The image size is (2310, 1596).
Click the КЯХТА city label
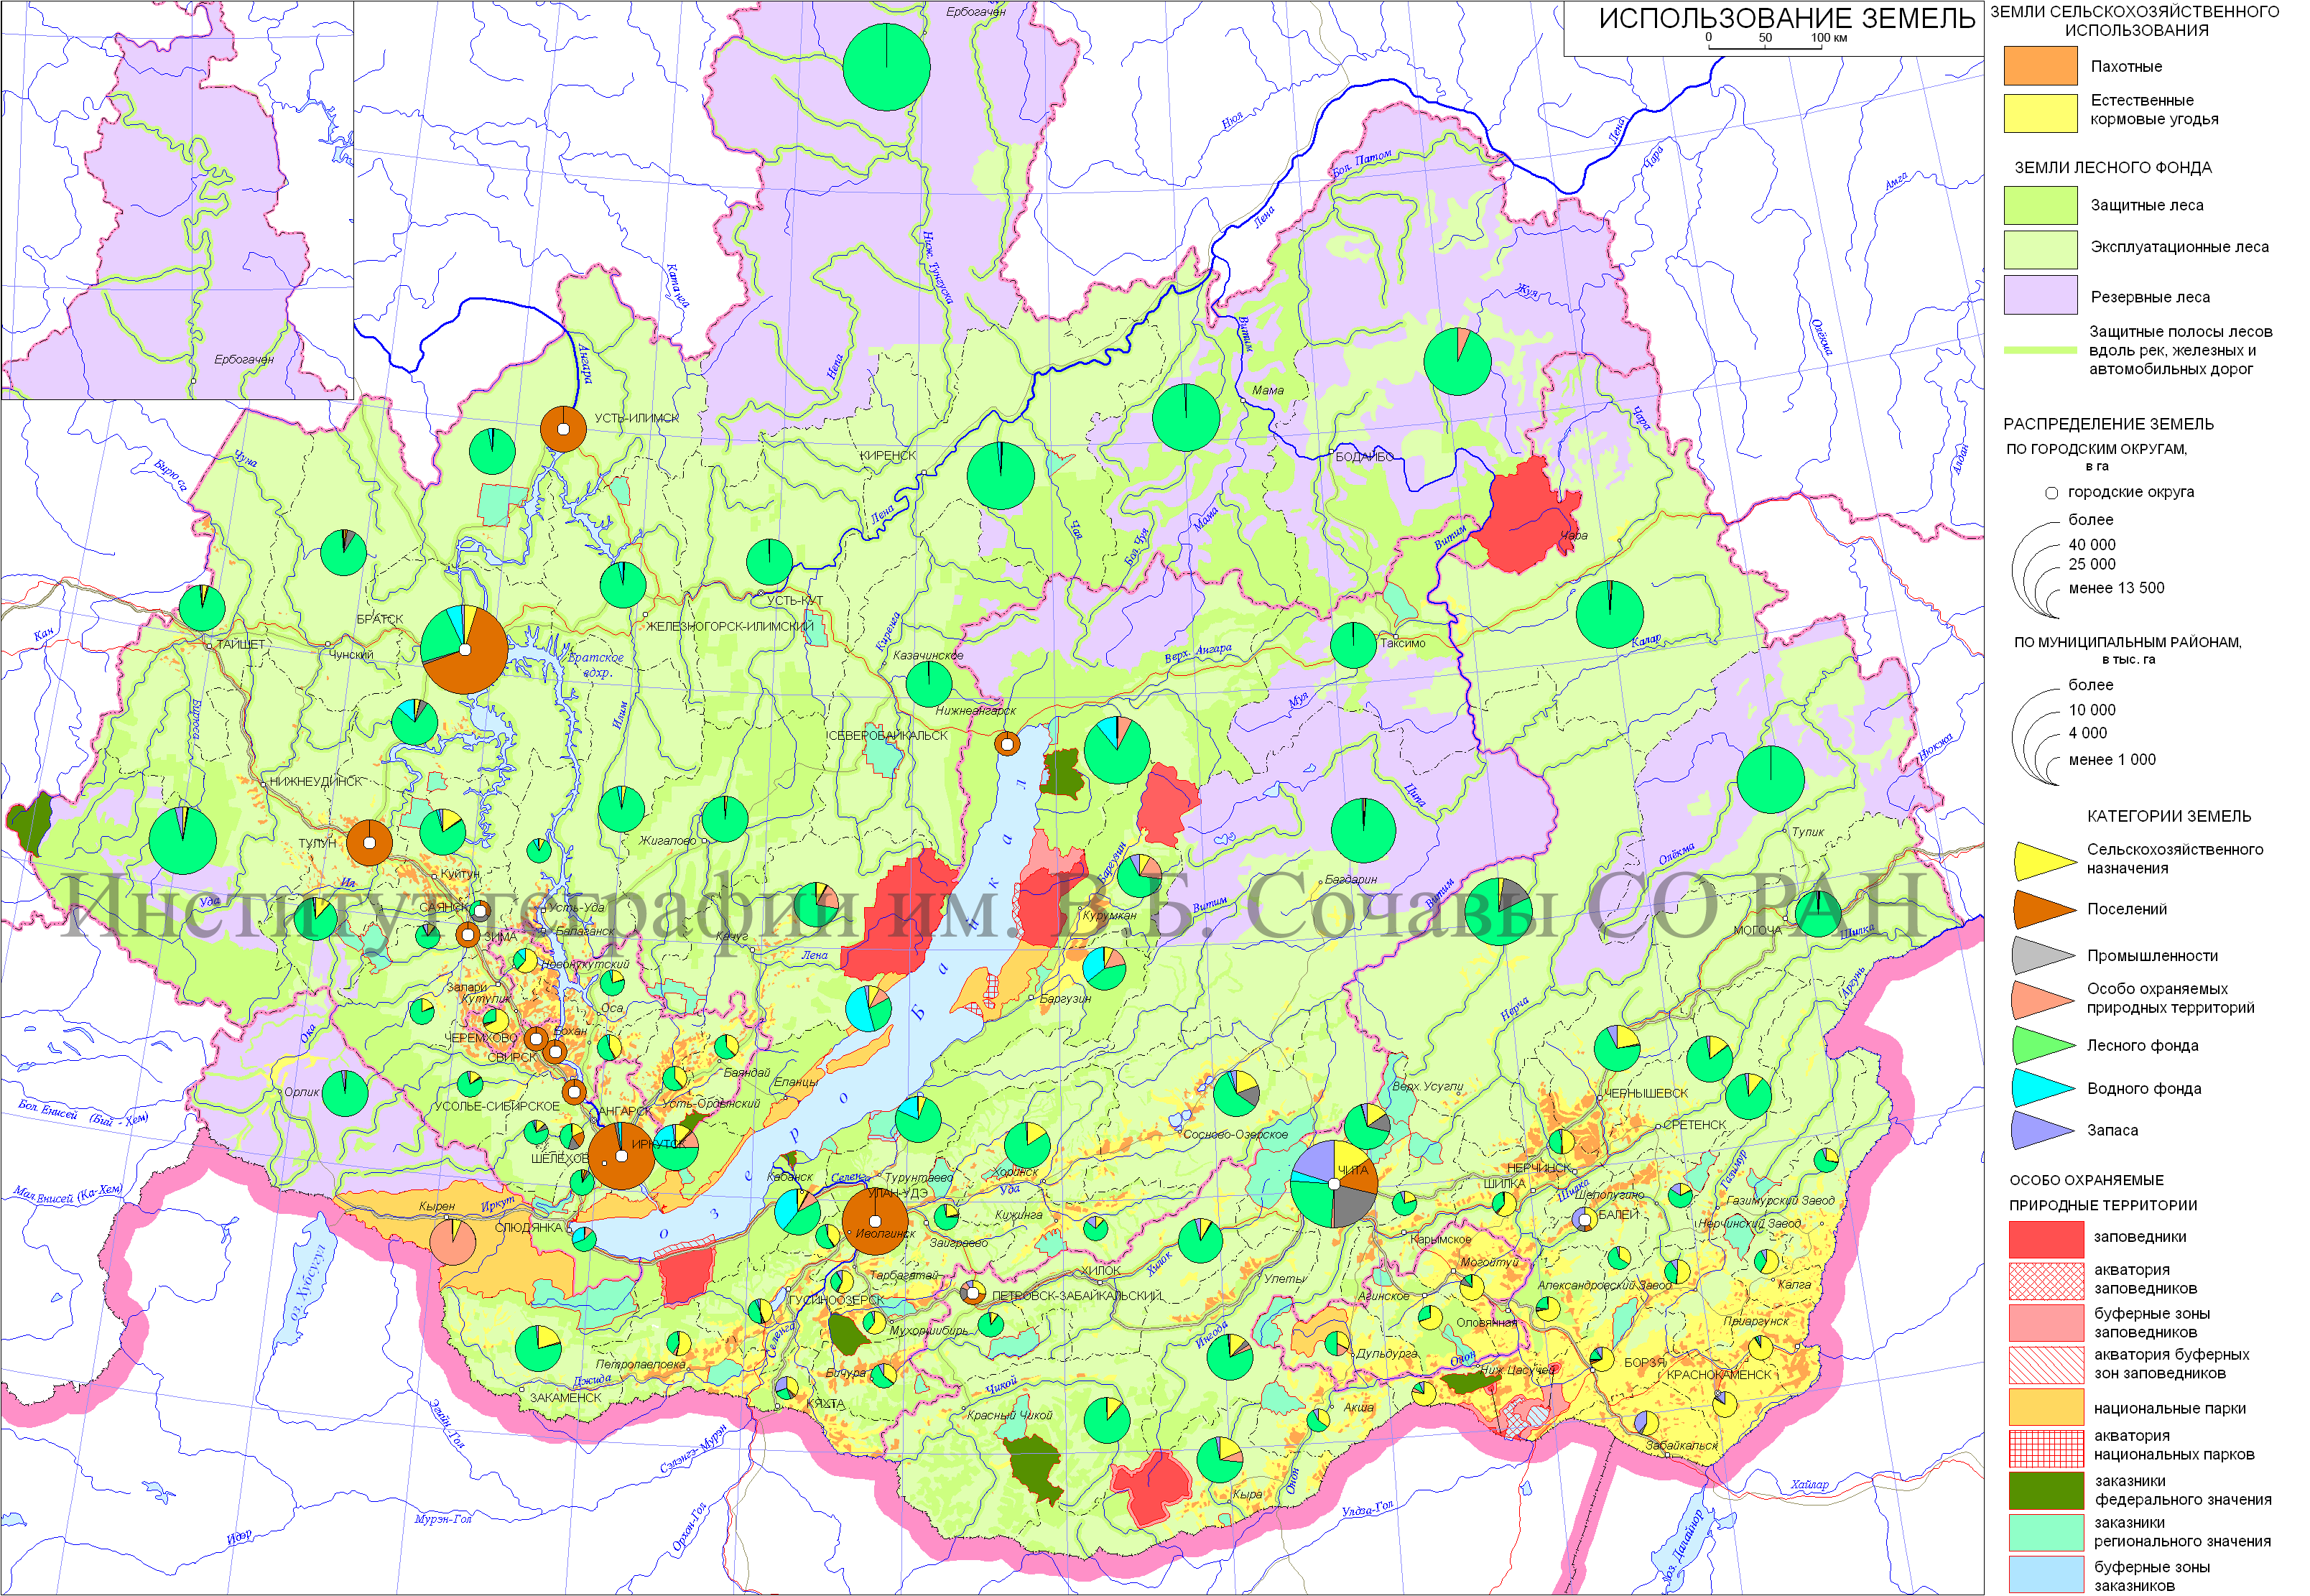pyautogui.click(x=826, y=1404)
